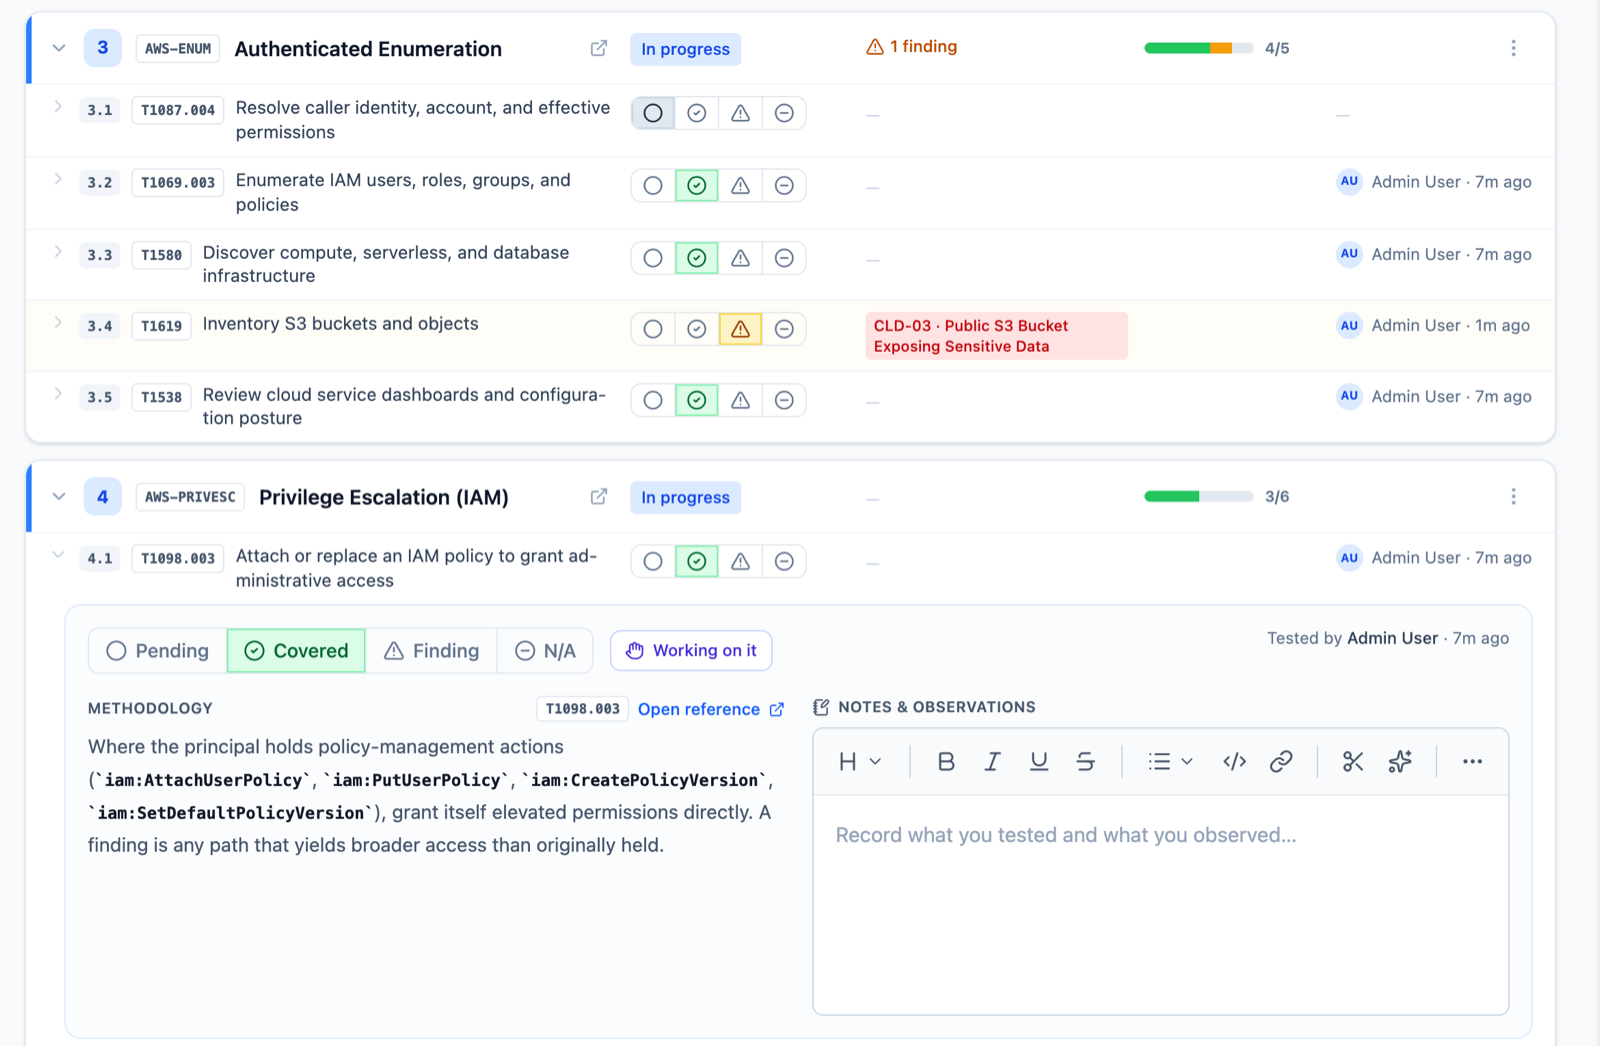Open the kebab menu for Authenticated Enumeration

pyautogui.click(x=1513, y=48)
